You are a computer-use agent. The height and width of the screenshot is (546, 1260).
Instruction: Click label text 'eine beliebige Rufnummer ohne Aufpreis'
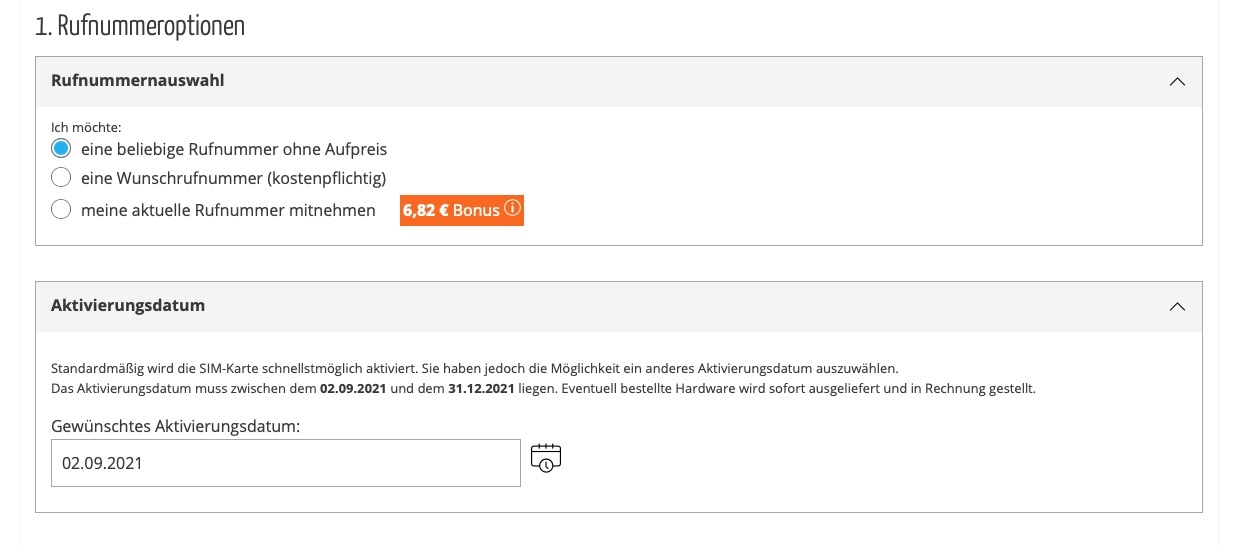[234, 149]
